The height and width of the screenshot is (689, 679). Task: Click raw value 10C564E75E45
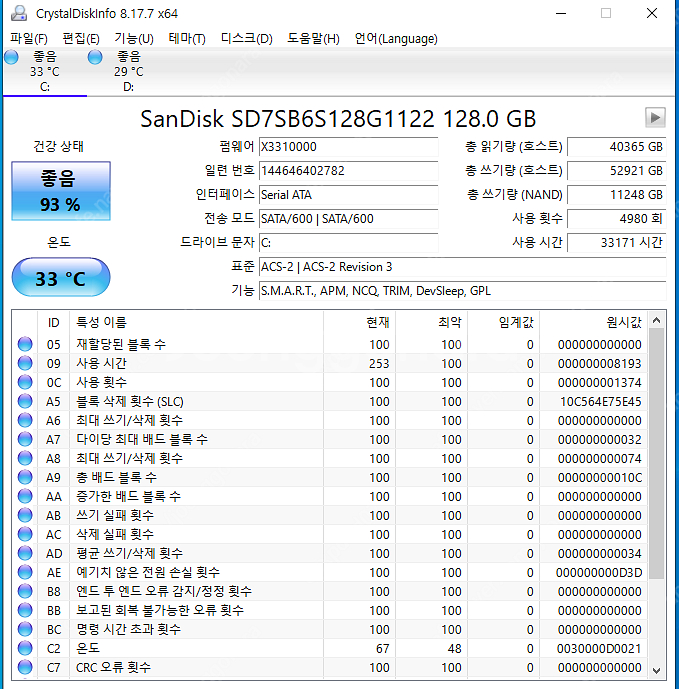click(x=600, y=402)
